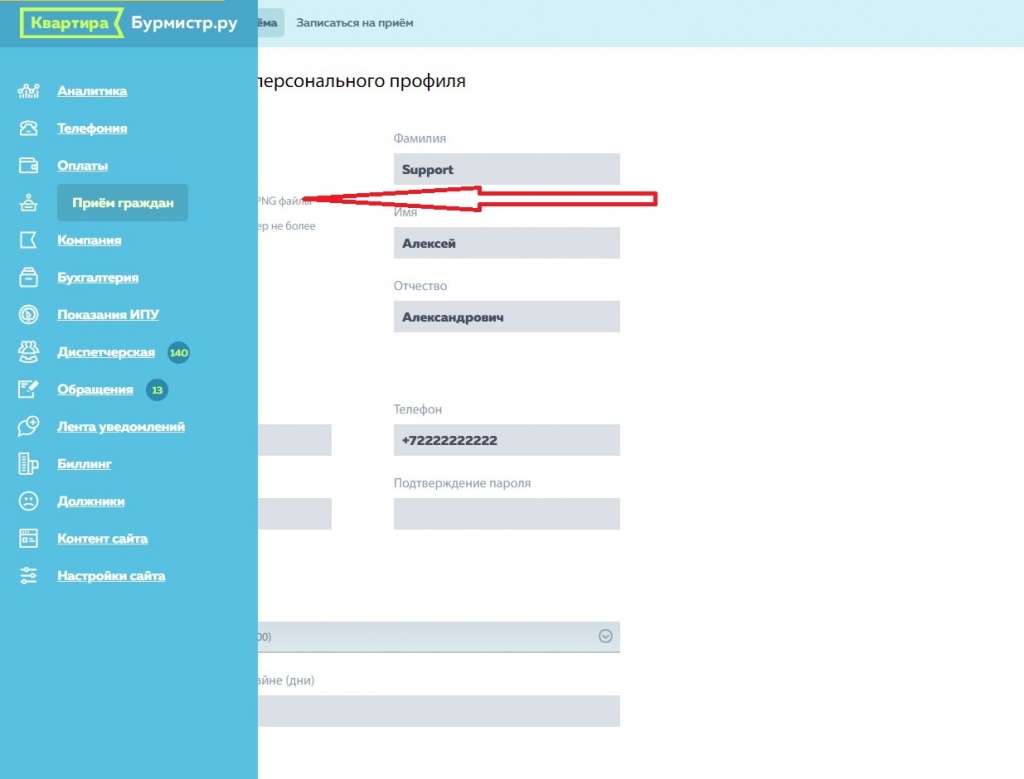
Task: Click the Оплаты wallet icon
Action: 28,165
